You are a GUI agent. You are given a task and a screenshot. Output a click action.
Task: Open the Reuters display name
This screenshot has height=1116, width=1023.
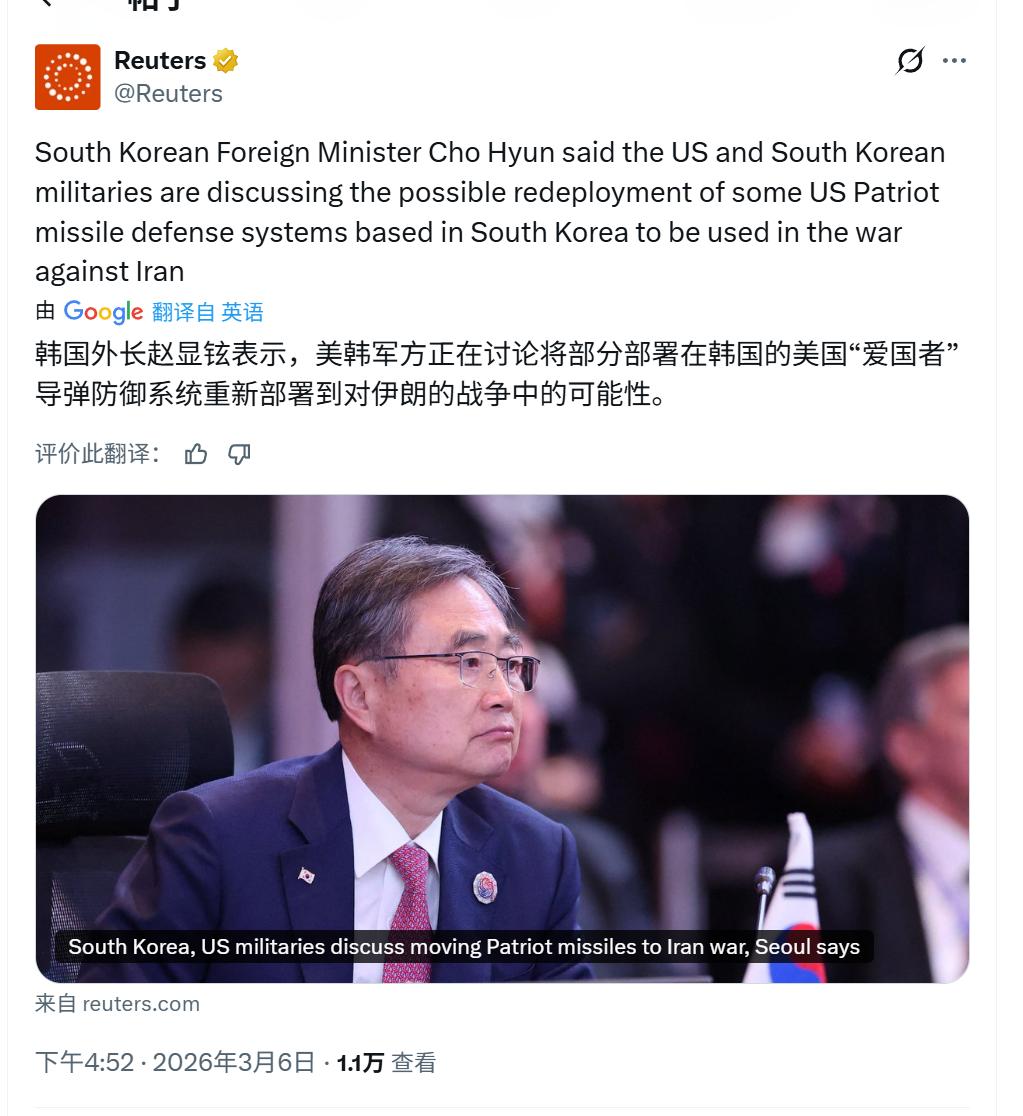[x=160, y=60]
